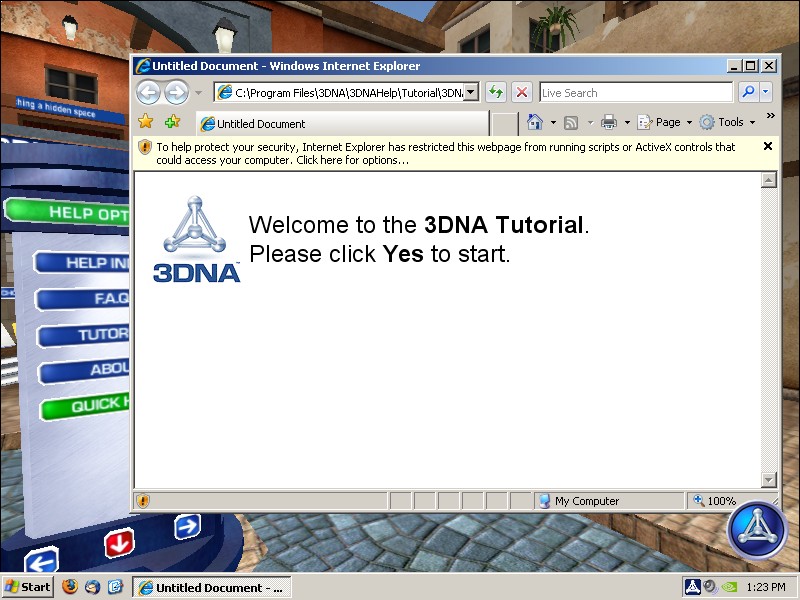Open the F.A.Q button in 3DNA
The image size is (800, 600).
[x=83, y=298]
